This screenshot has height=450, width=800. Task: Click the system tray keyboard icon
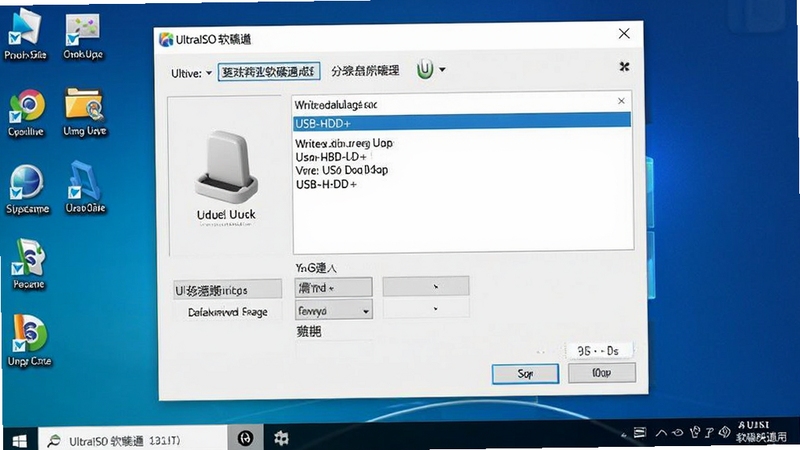click(x=640, y=433)
